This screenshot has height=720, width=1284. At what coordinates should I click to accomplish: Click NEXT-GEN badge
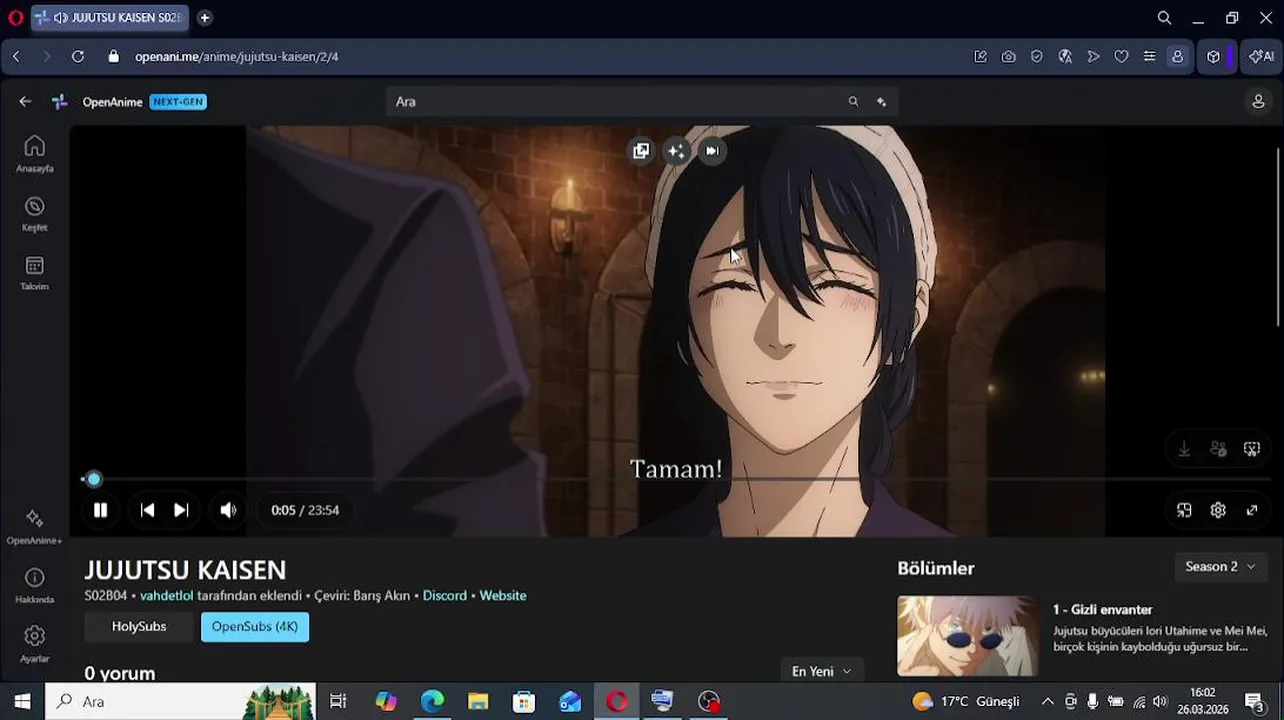(x=178, y=102)
